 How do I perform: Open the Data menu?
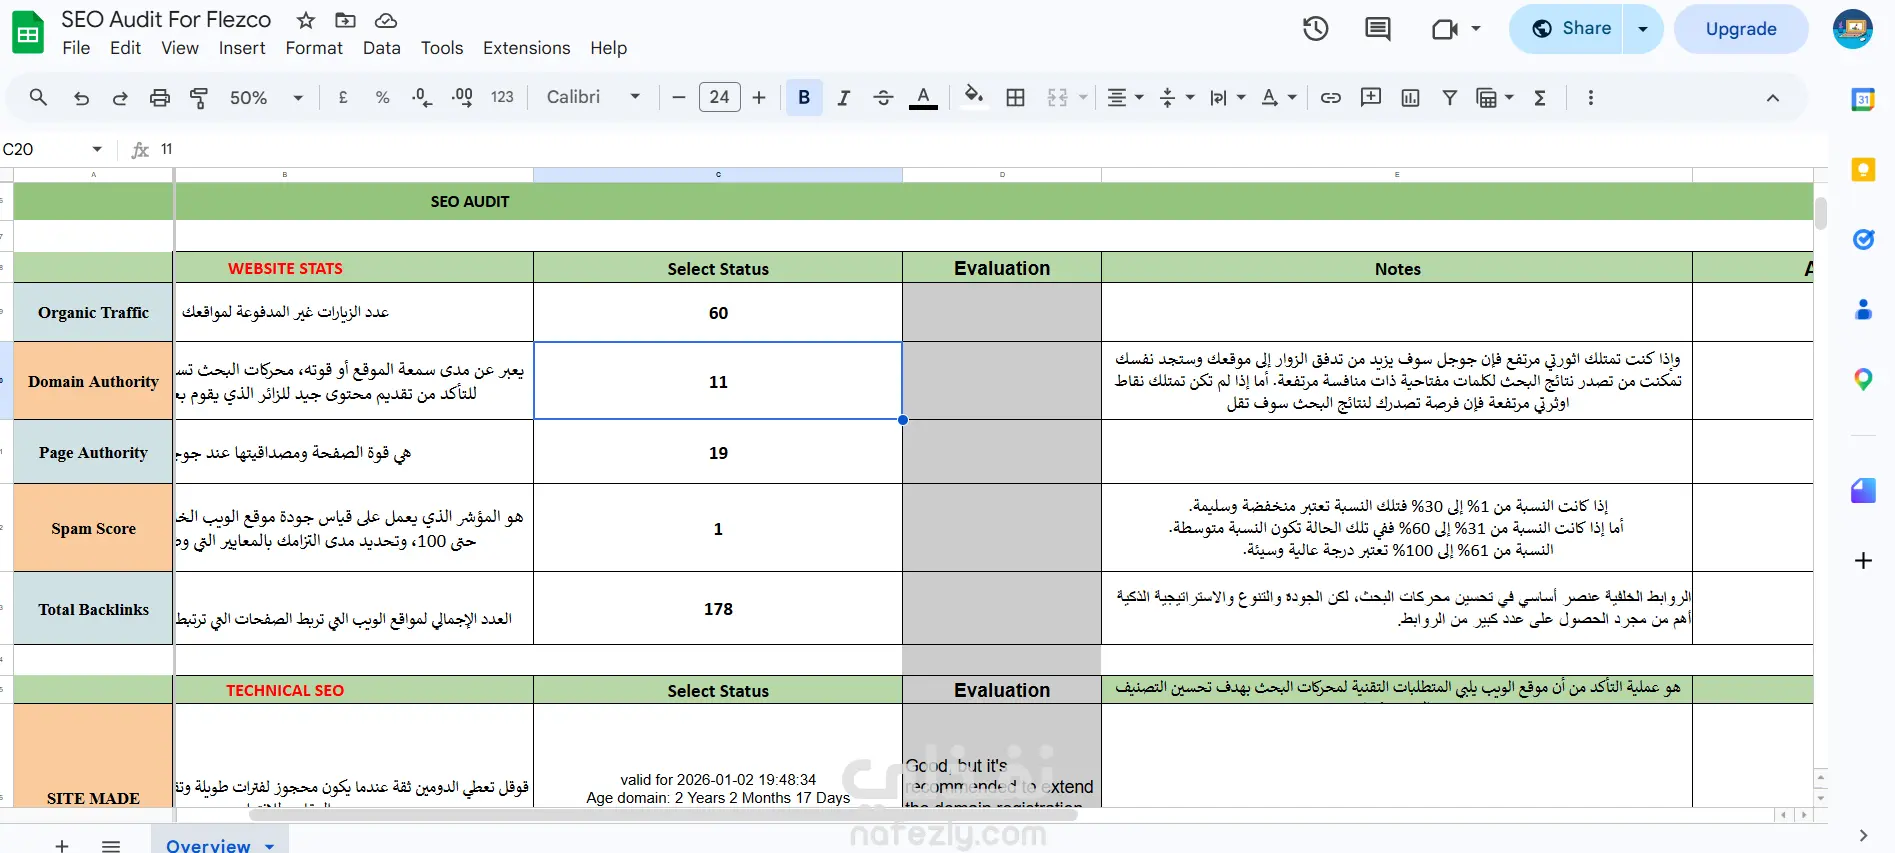click(381, 48)
